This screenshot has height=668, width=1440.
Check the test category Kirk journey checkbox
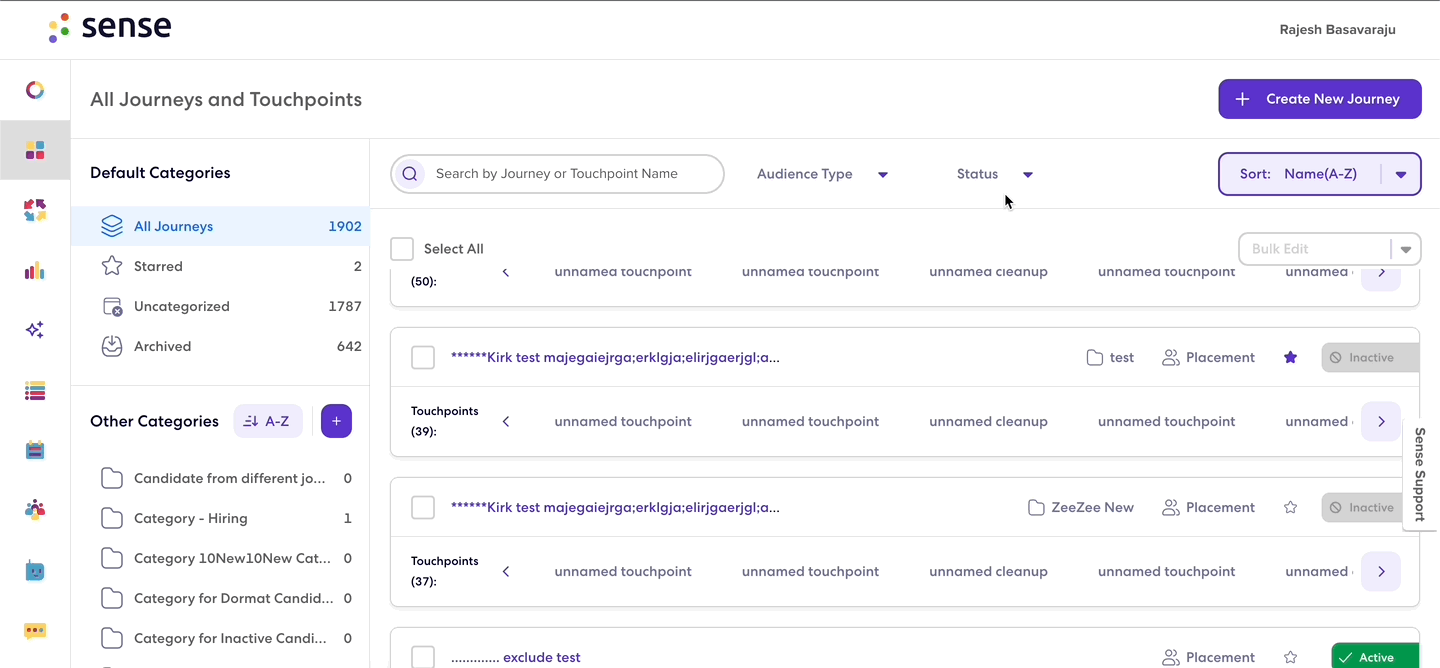(x=423, y=357)
